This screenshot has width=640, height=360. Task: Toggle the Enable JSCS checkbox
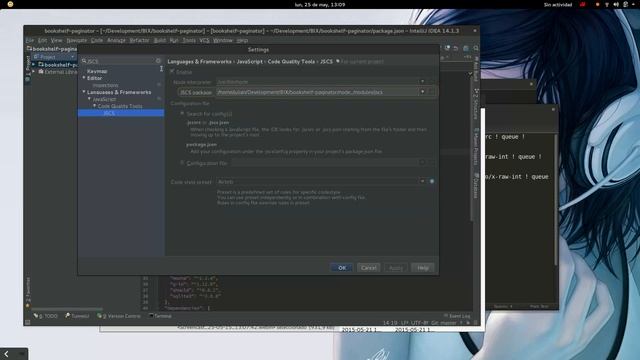172,71
